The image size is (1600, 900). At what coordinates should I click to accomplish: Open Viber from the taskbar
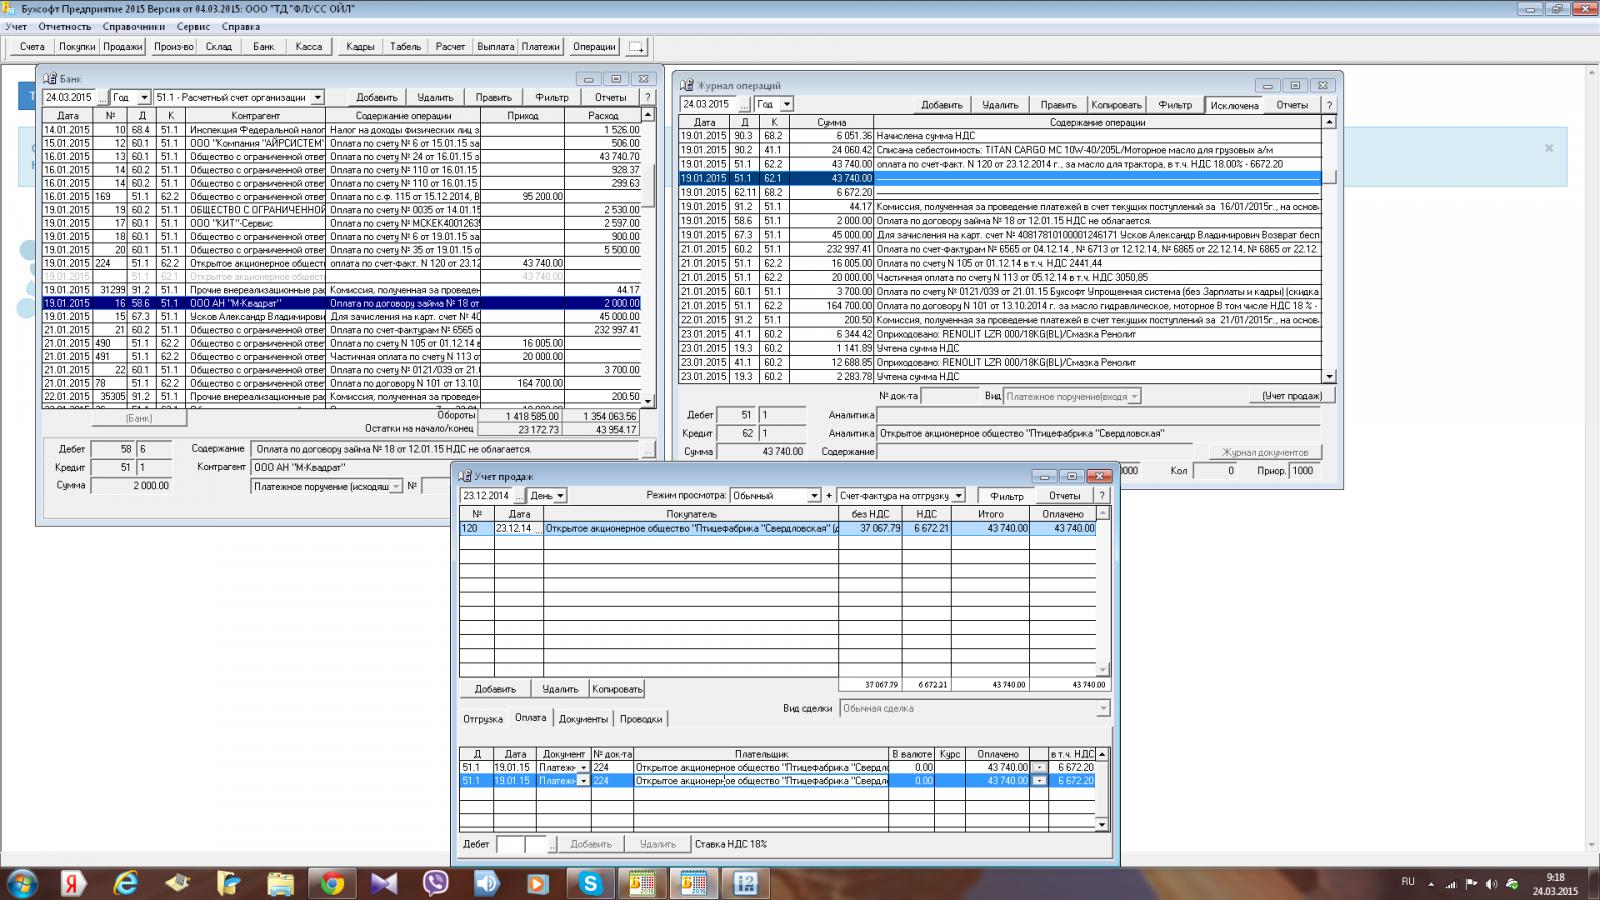pyautogui.click(x=436, y=883)
